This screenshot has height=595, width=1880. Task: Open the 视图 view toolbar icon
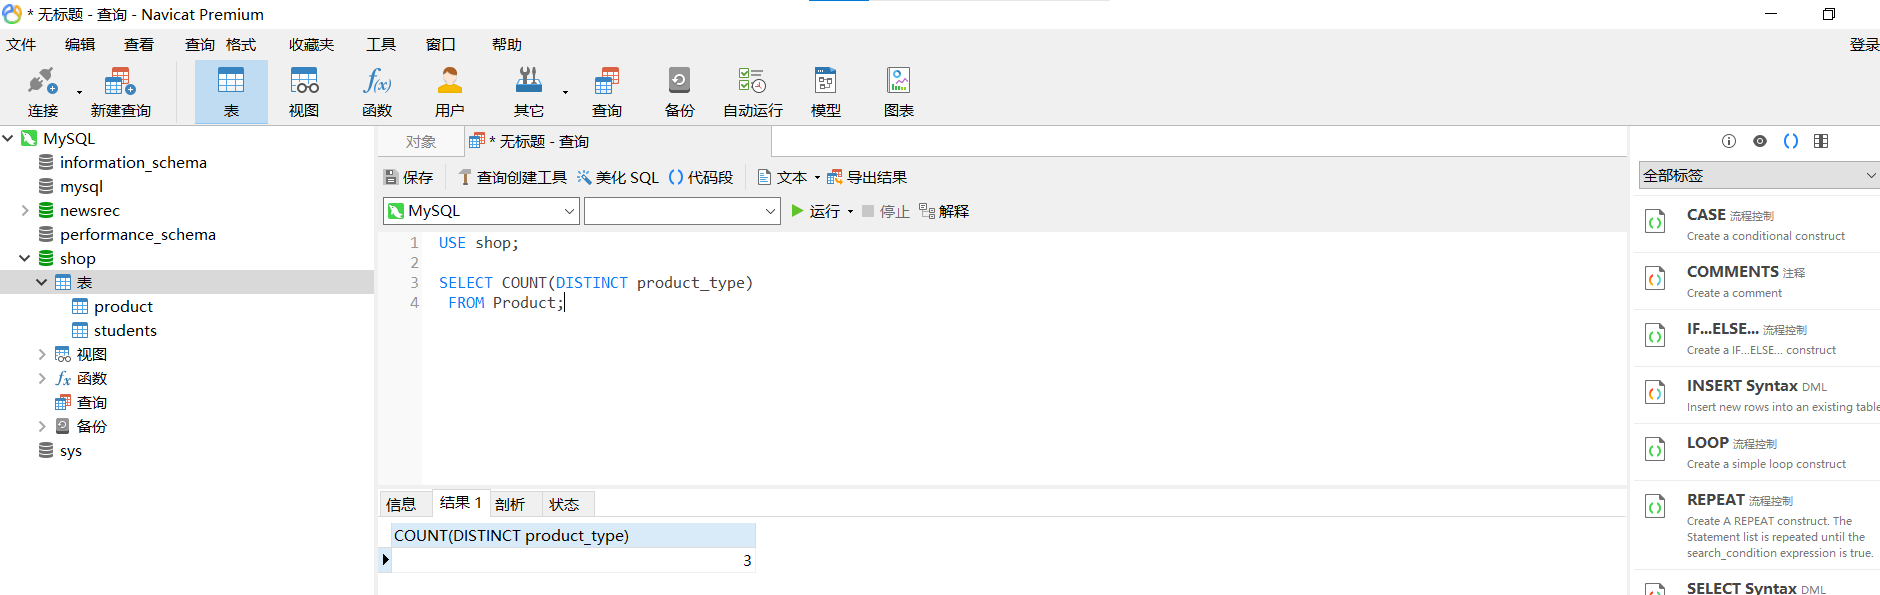click(304, 91)
